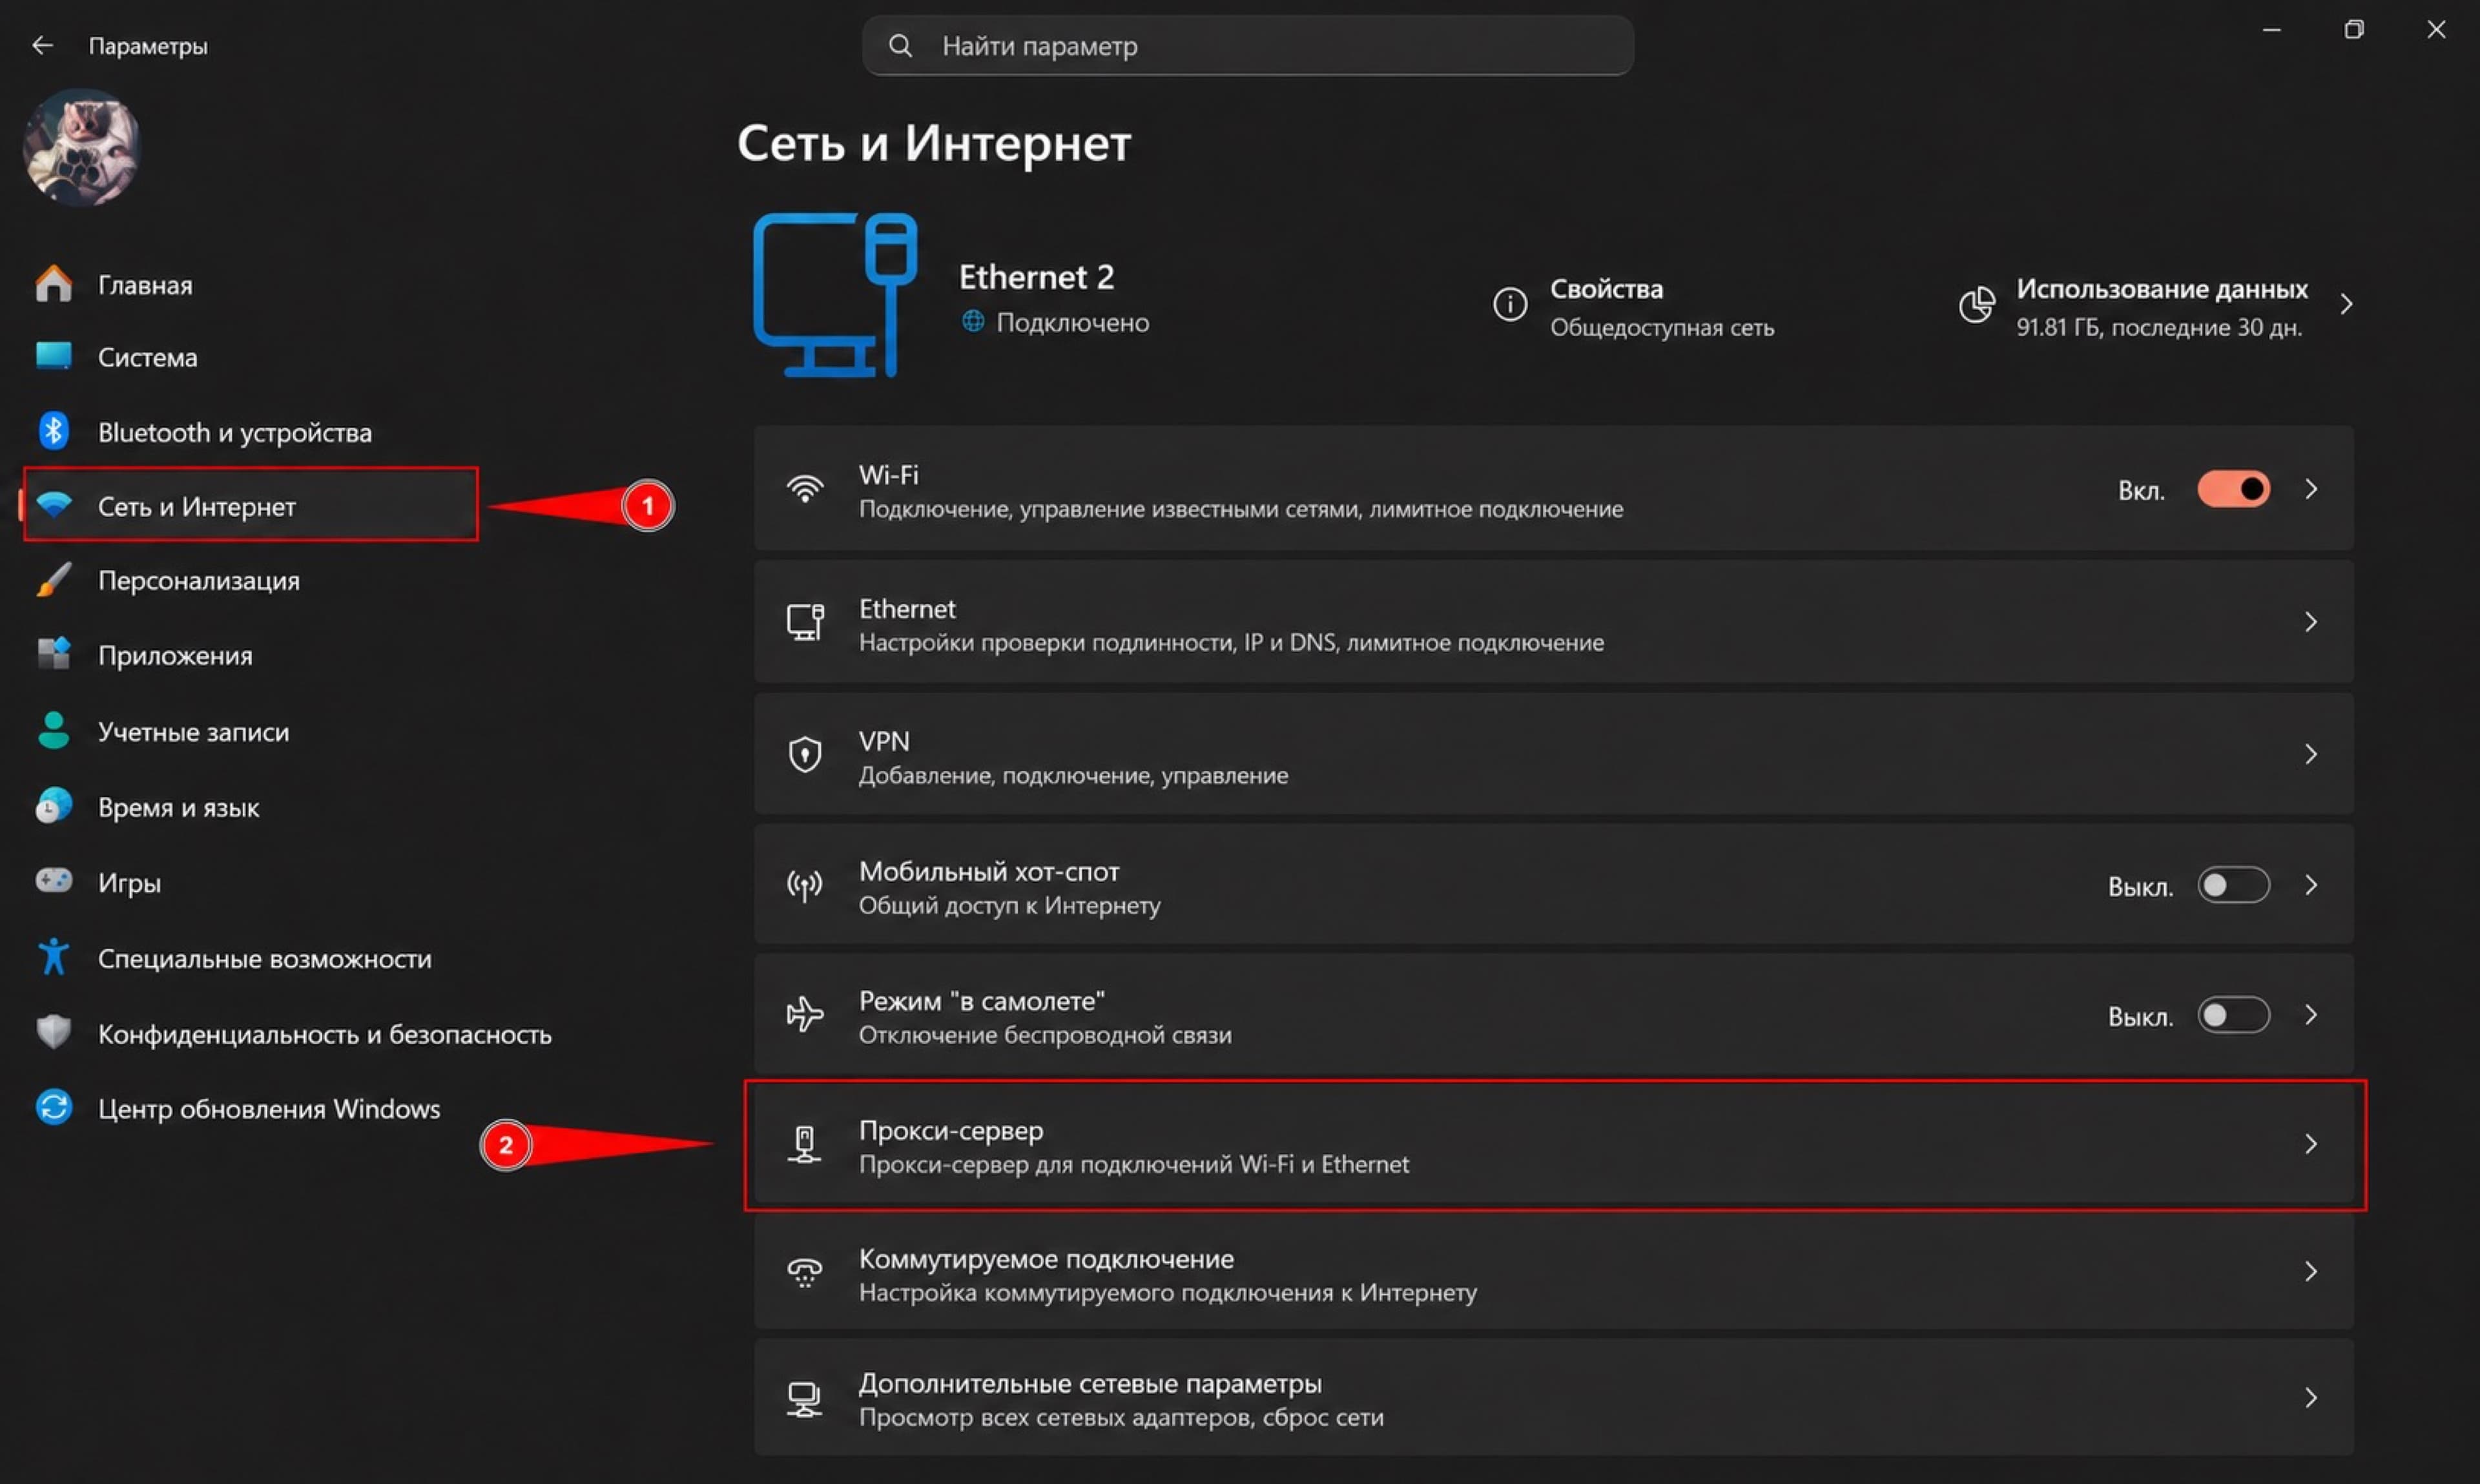Click the Игры gamepad icon
The height and width of the screenshot is (1484, 2480).
pyautogui.click(x=54, y=881)
